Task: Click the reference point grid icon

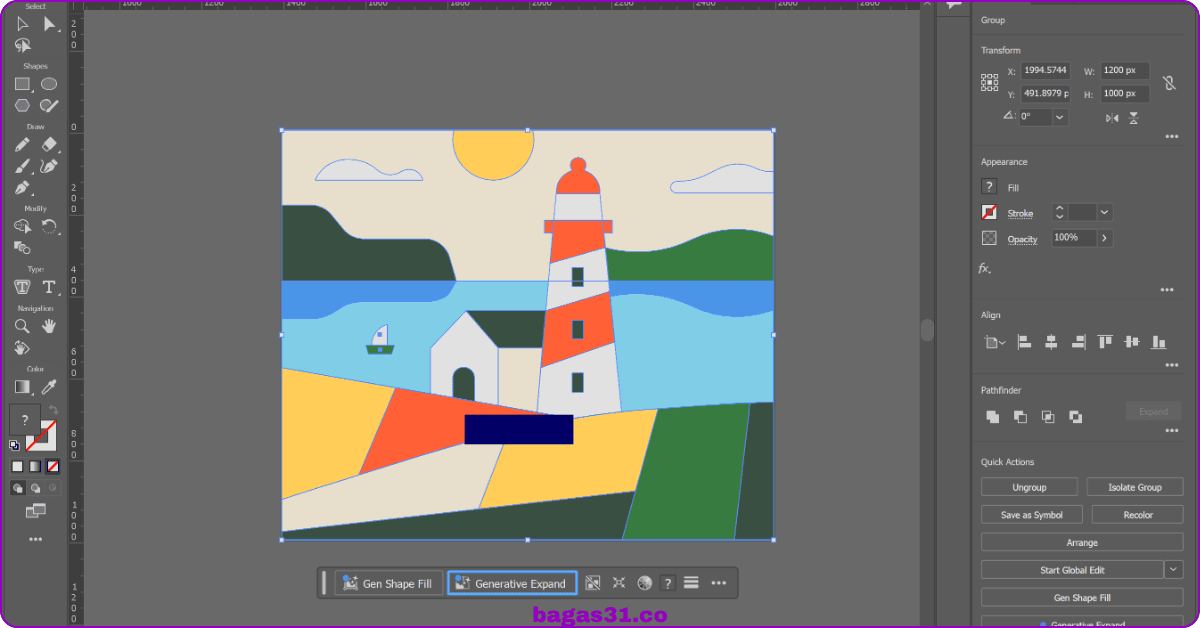Action: [x=989, y=83]
